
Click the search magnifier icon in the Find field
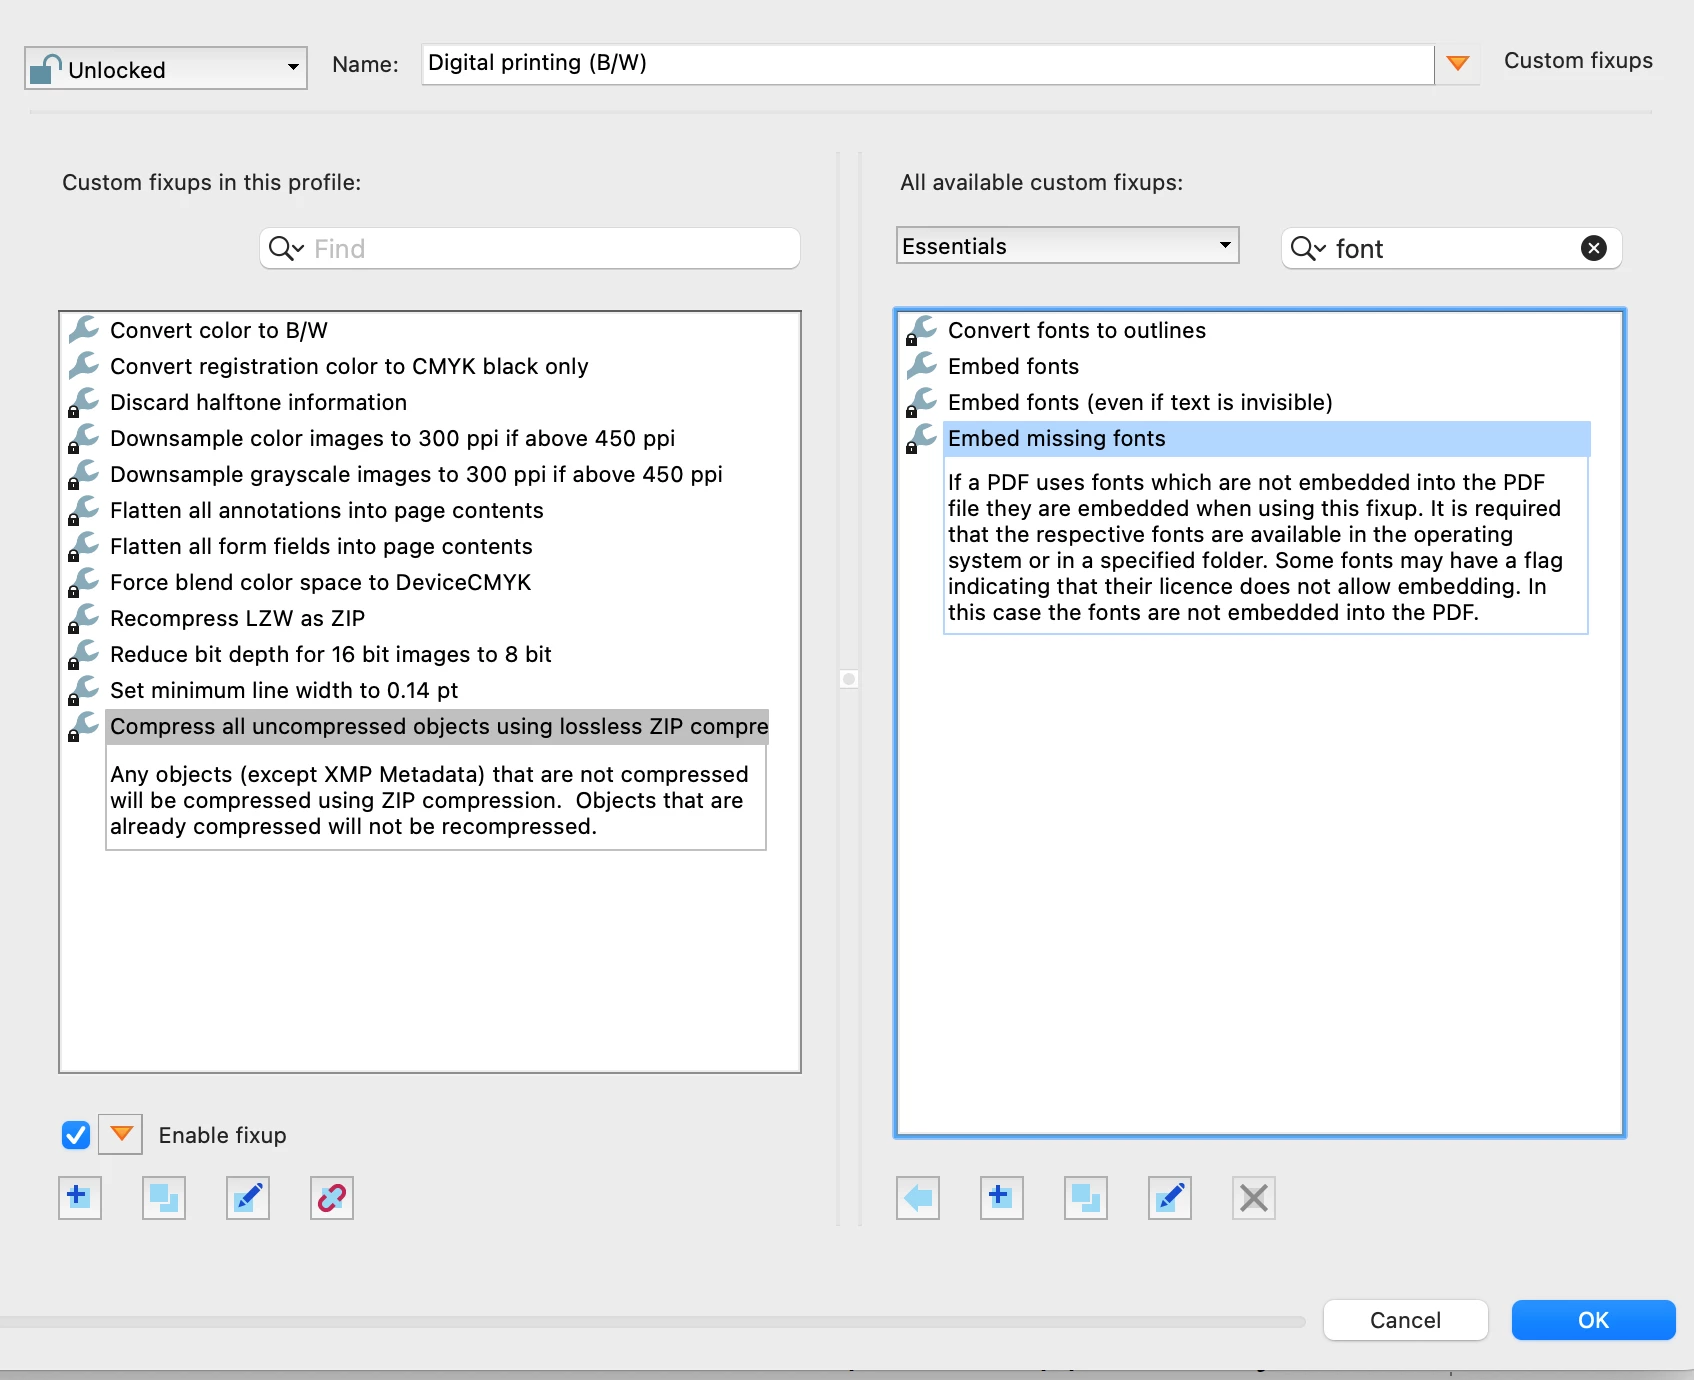[x=286, y=248]
